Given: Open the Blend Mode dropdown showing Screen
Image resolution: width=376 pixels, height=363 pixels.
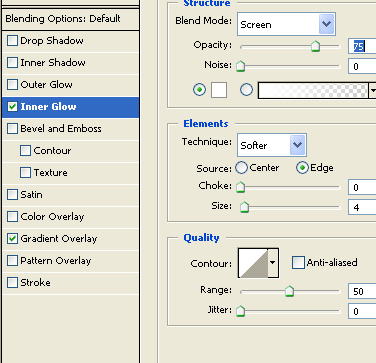Looking at the screenshot, I should 286,24.
